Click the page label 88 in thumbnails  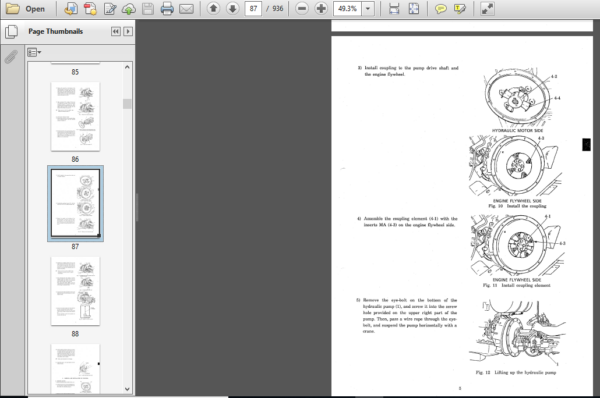[75, 334]
